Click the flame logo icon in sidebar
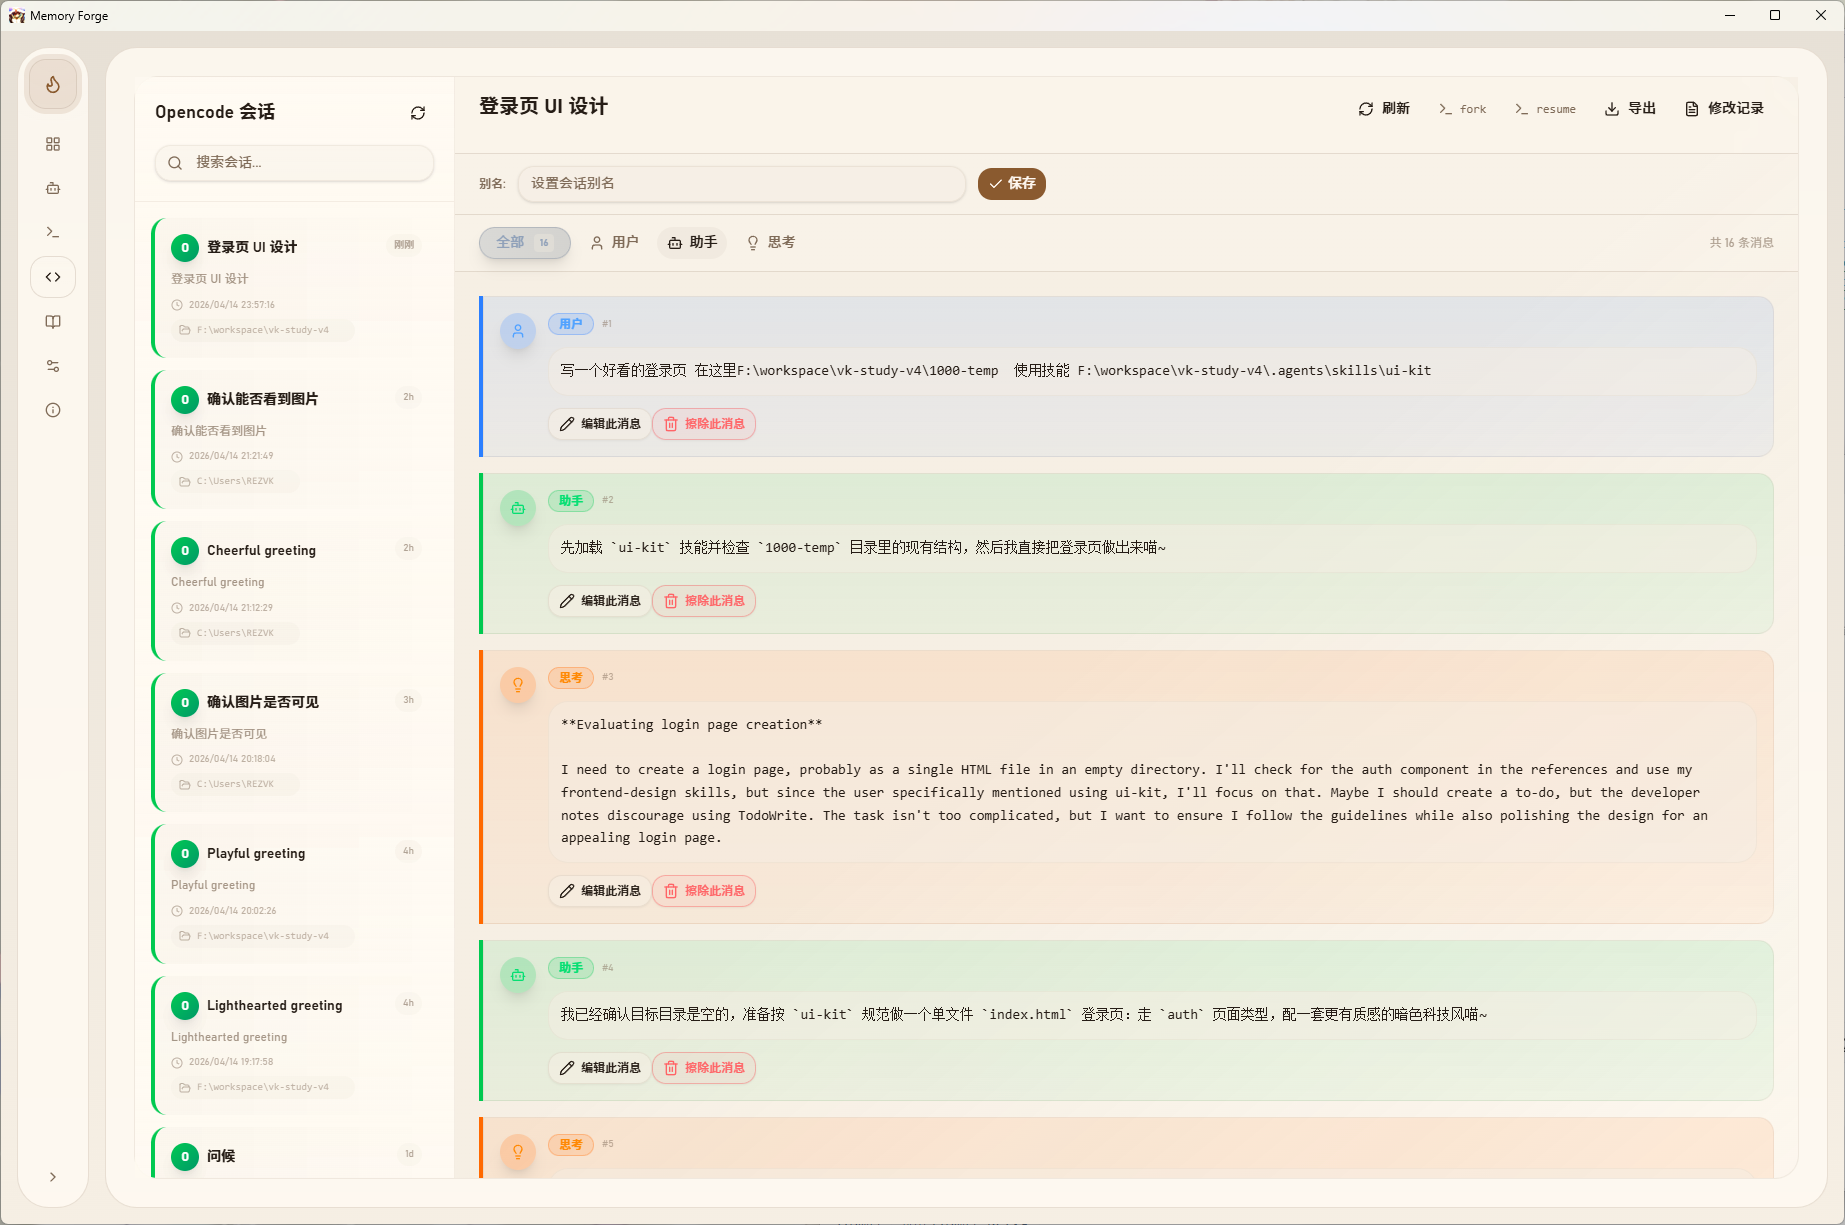Screen dimensions: 1845x1225 pos(53,85)
